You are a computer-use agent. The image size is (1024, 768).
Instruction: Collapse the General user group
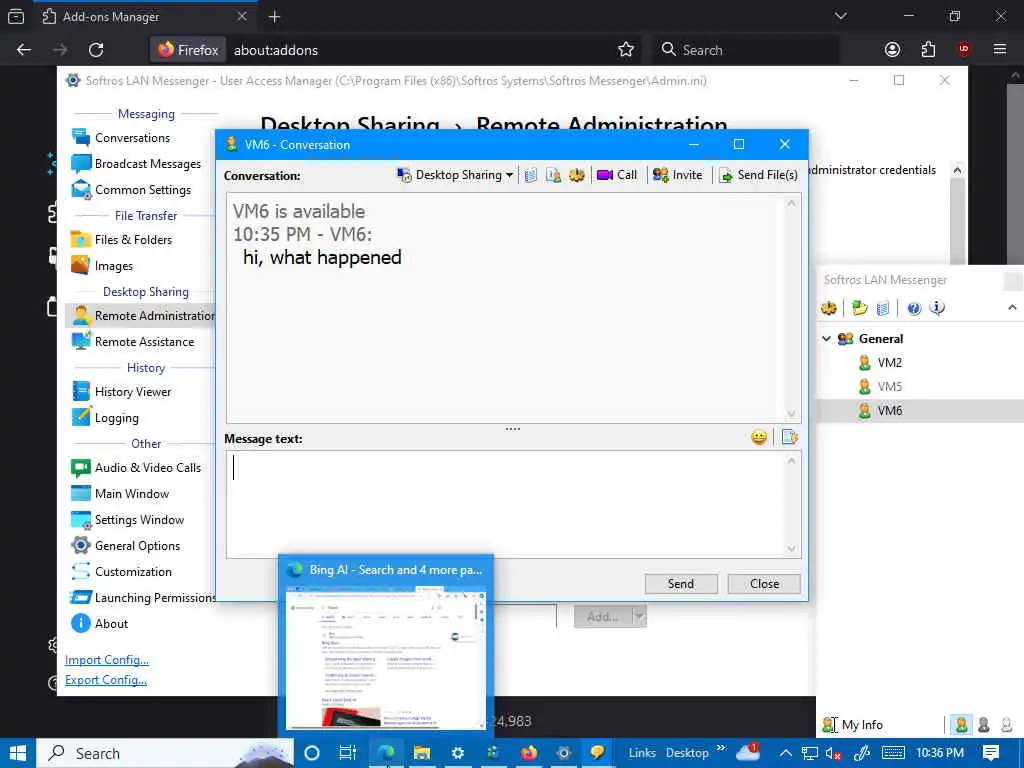click(x=826, y=339)
